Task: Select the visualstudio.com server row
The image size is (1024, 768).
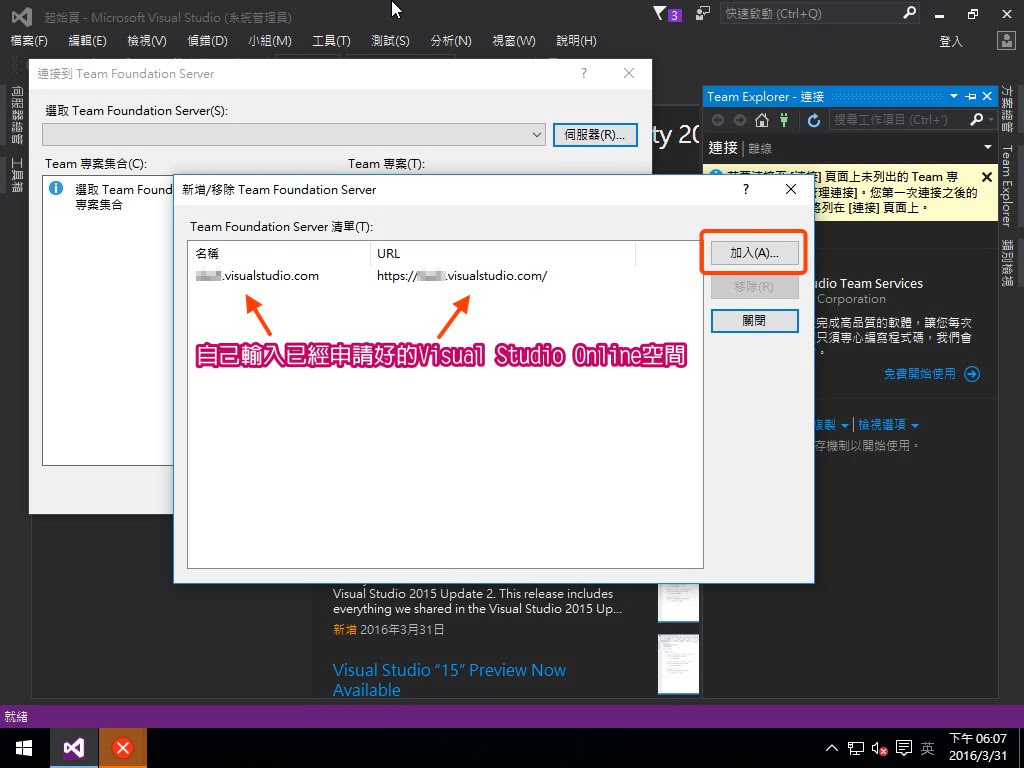Action: tap(445, 276)
